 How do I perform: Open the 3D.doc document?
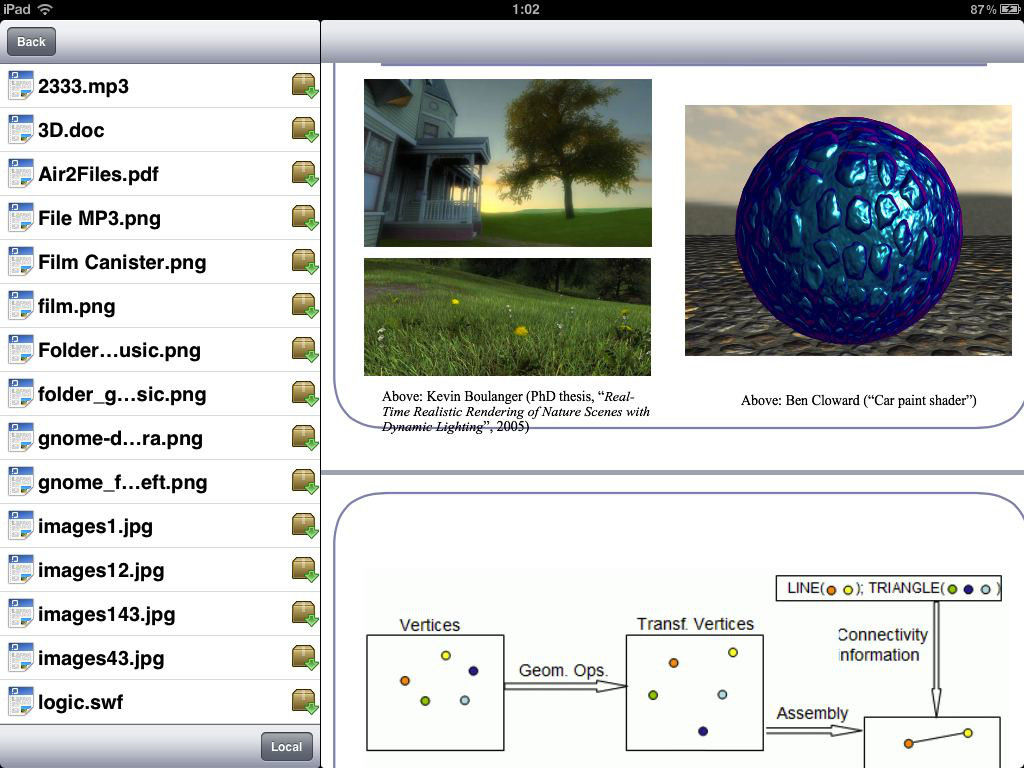point(71,130)
